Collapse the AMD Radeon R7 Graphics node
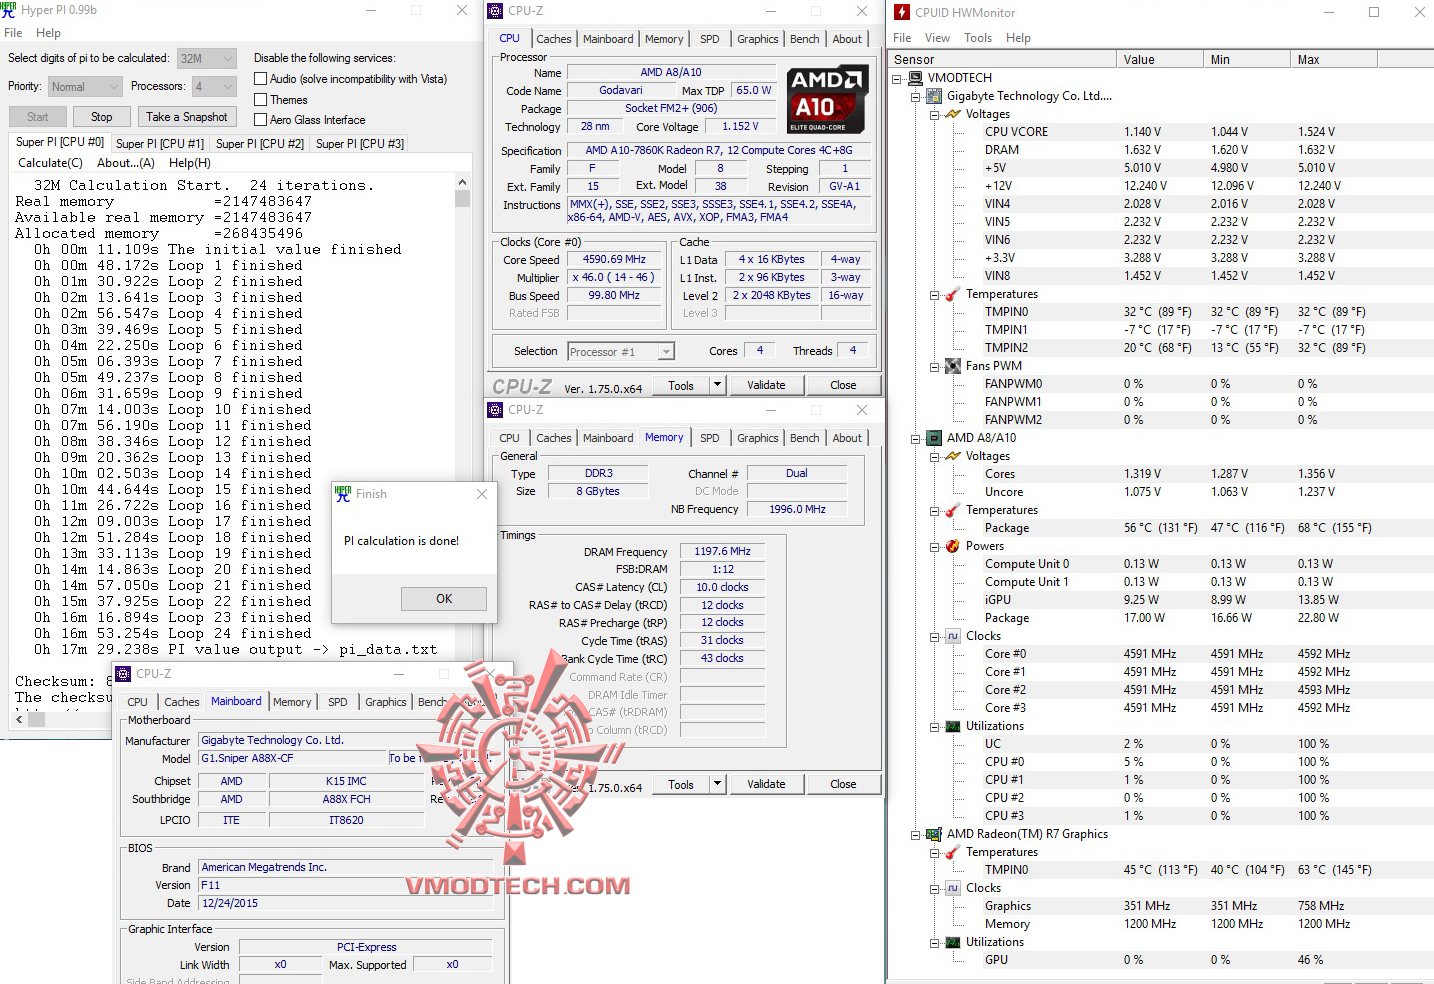The height and width of the screenshot is (984, 1434). (915, 834)
